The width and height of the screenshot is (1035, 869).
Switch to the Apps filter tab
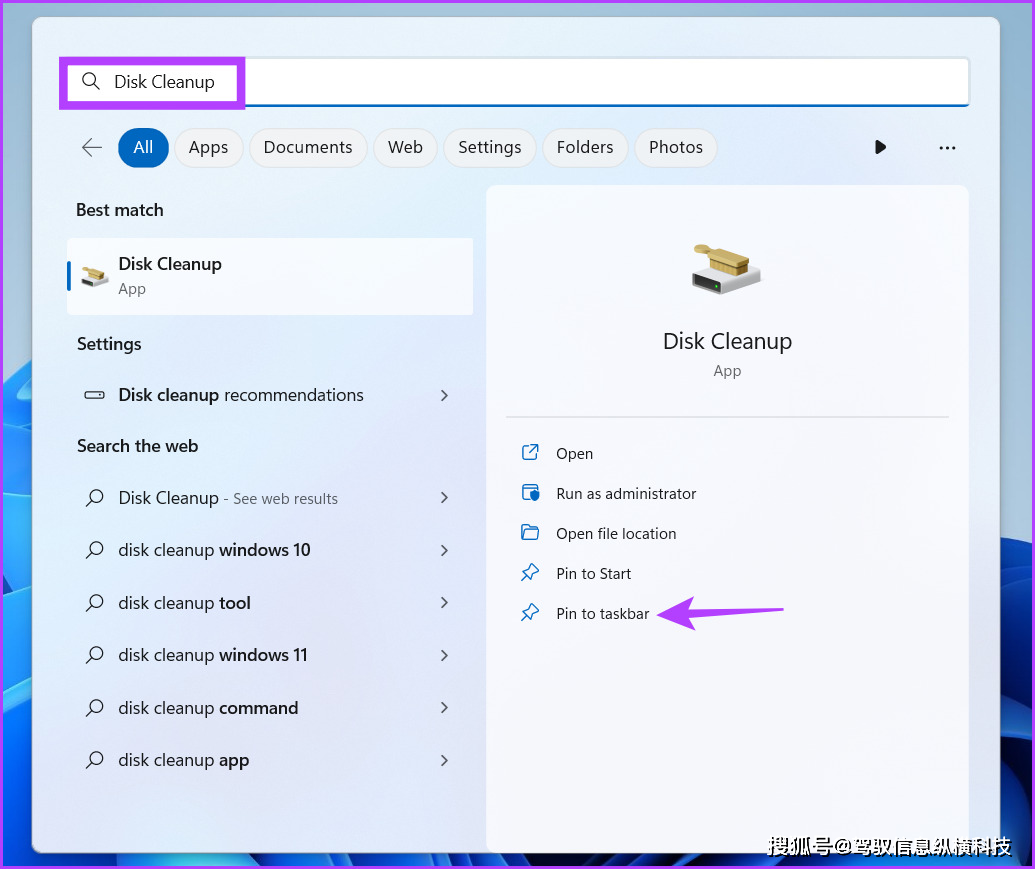209,147
